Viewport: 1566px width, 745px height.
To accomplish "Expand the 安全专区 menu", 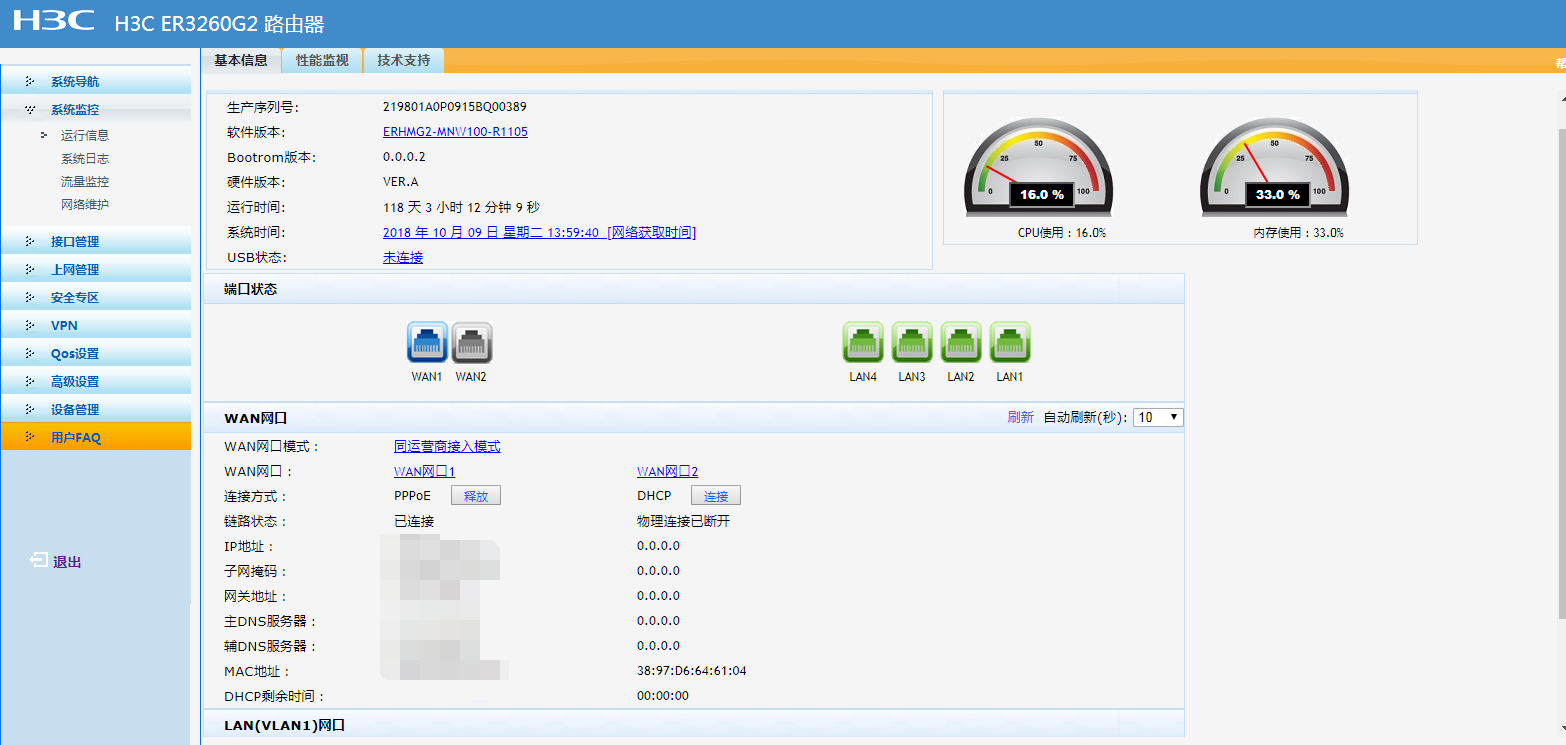I will tap(96, 298).
